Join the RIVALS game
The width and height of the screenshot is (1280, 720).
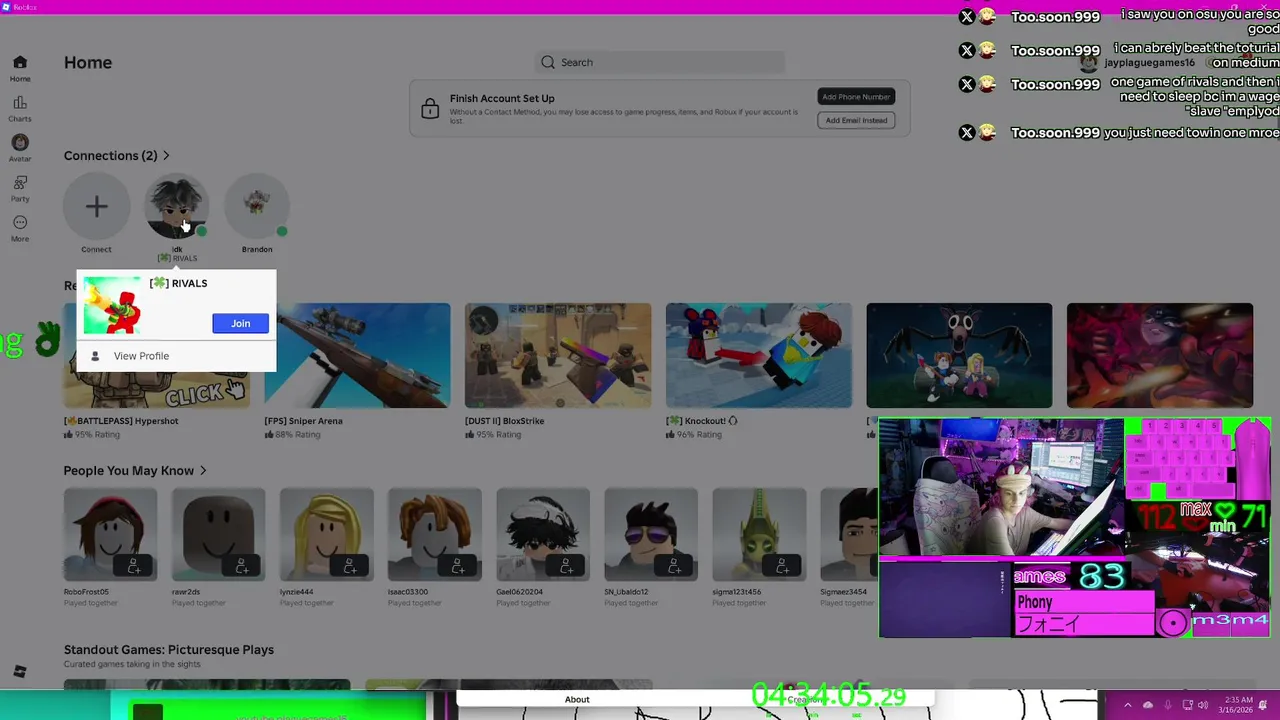pos(240,323)
